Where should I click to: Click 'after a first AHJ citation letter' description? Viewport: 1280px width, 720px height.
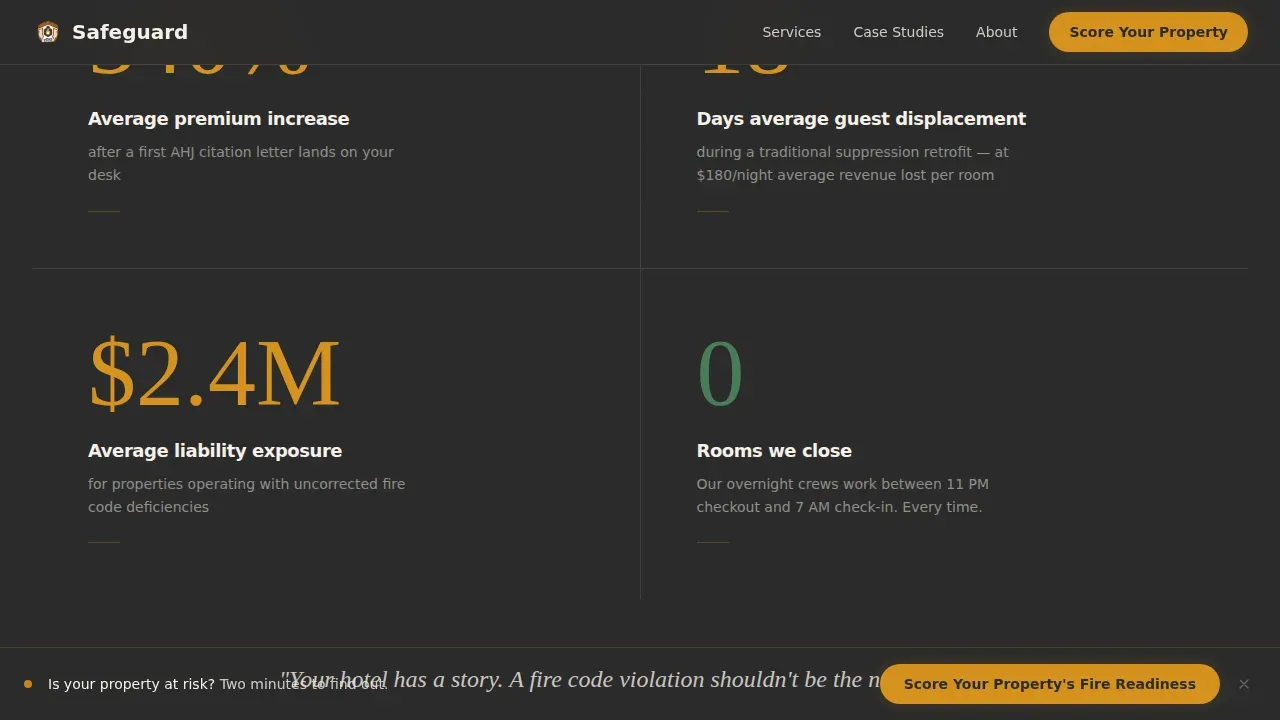coord(241,163)
